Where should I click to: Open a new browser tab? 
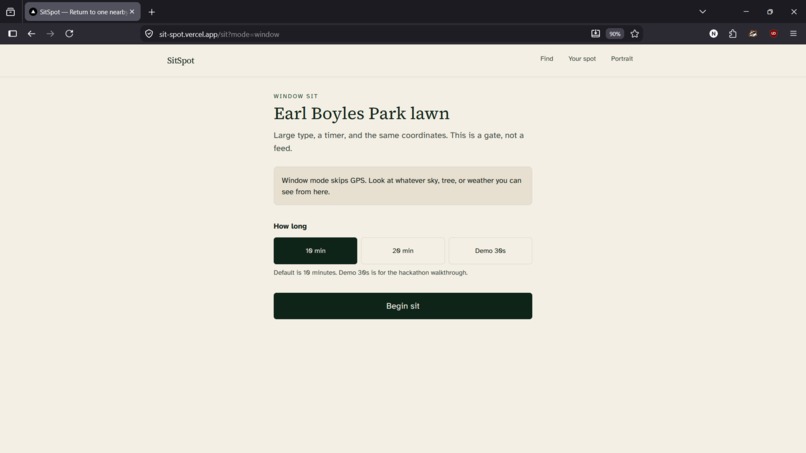[x=152, y=12]
